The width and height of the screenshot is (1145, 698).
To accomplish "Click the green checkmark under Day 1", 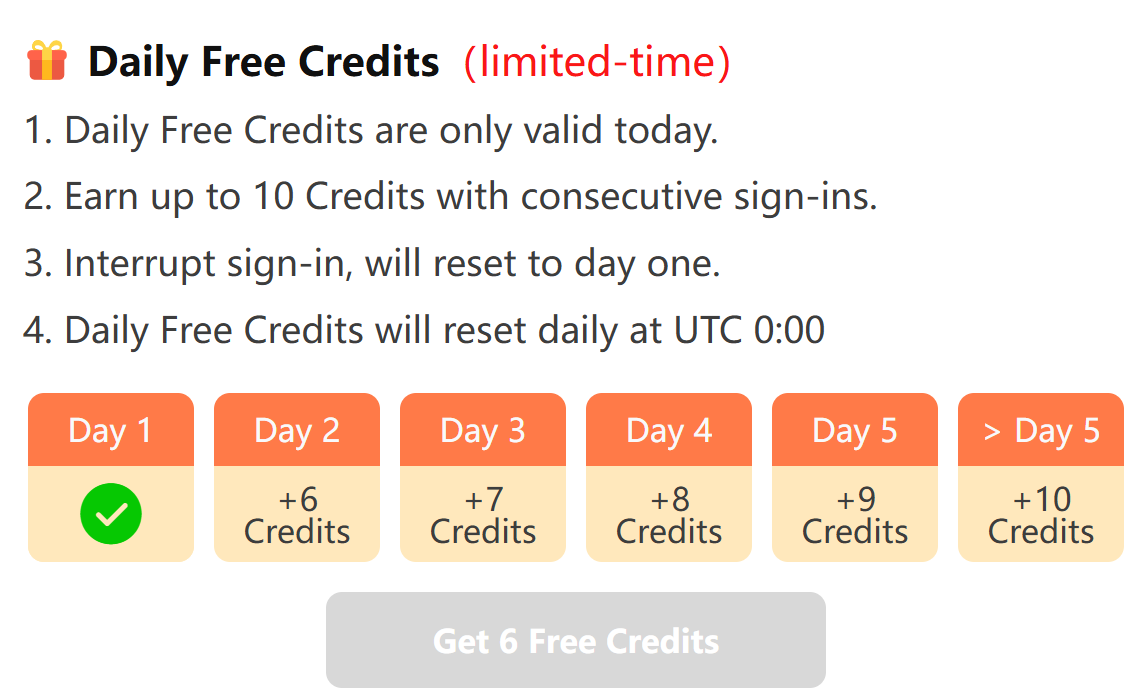I will (x=111, y=514).
